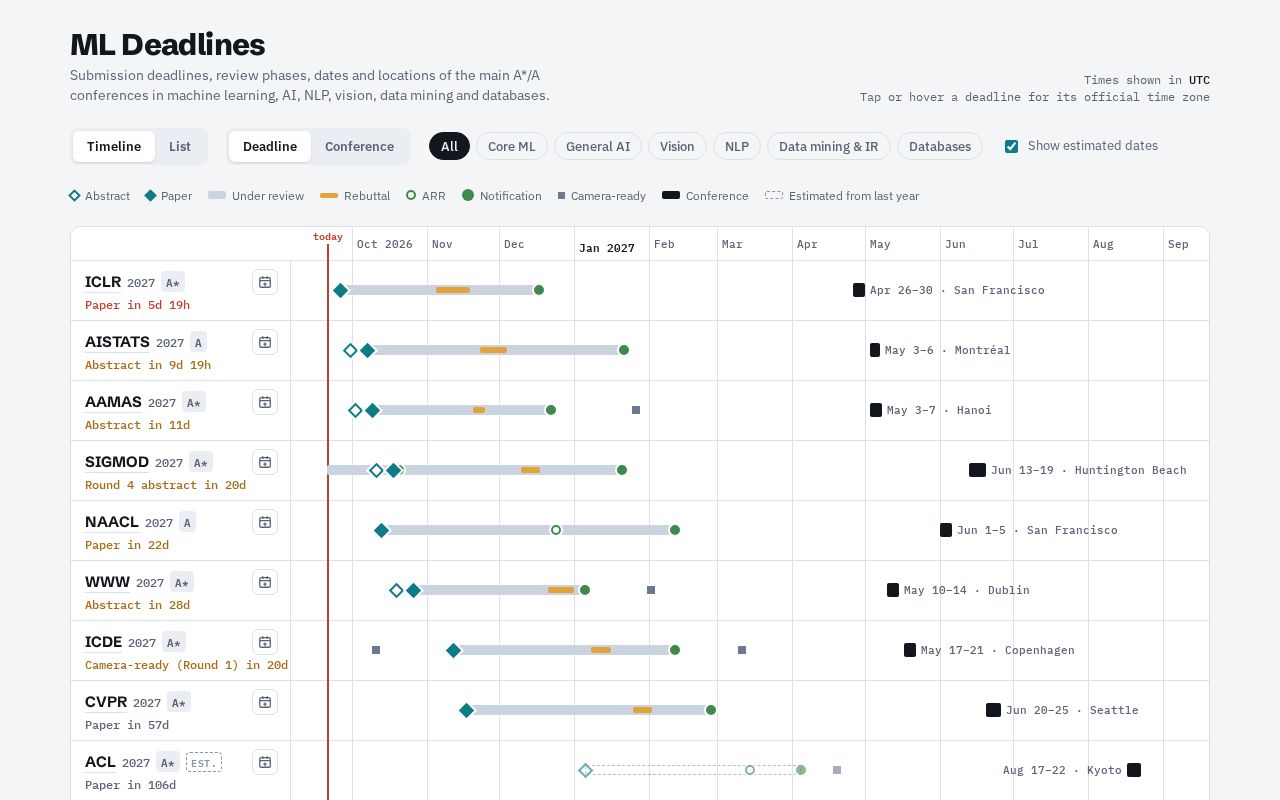Click the ICLR paper deadline diamond marker

340,290
